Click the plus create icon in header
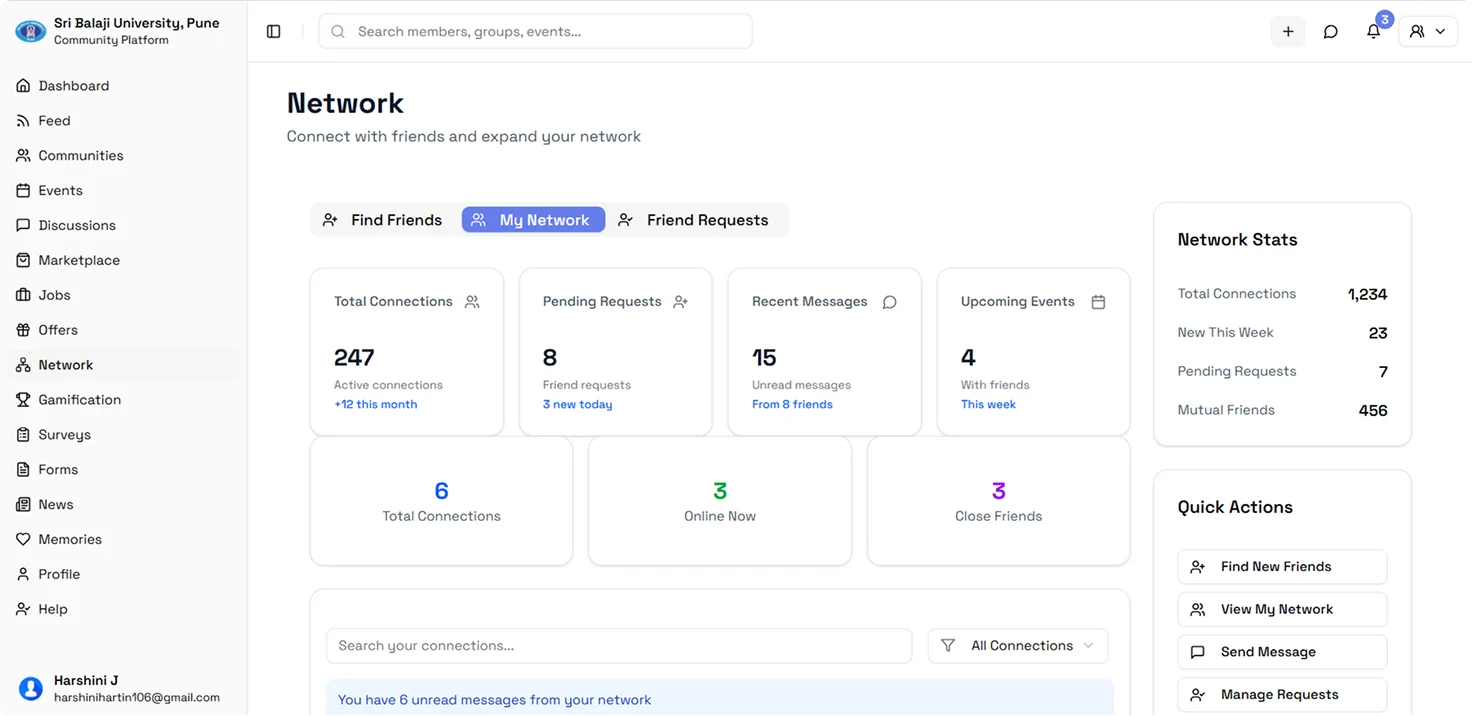 pos(1288,32)
